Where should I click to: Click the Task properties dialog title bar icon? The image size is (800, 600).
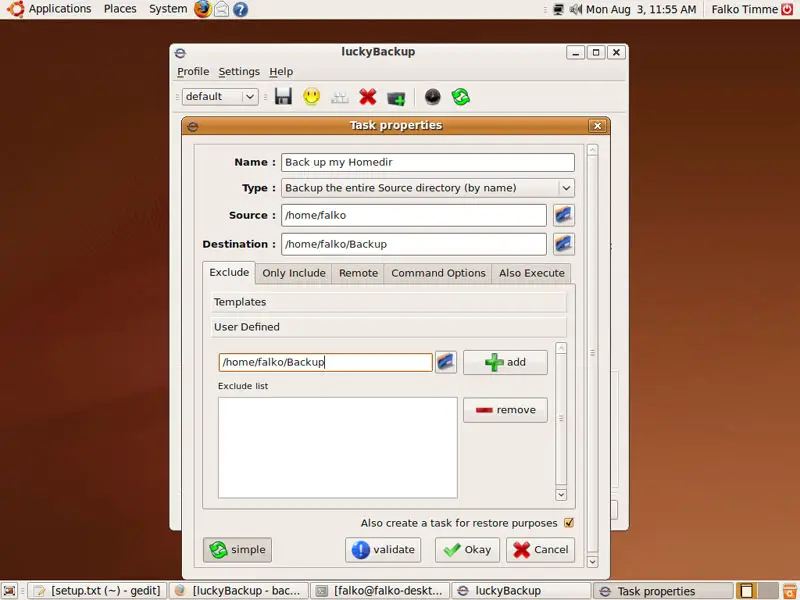tap(192, 126)
